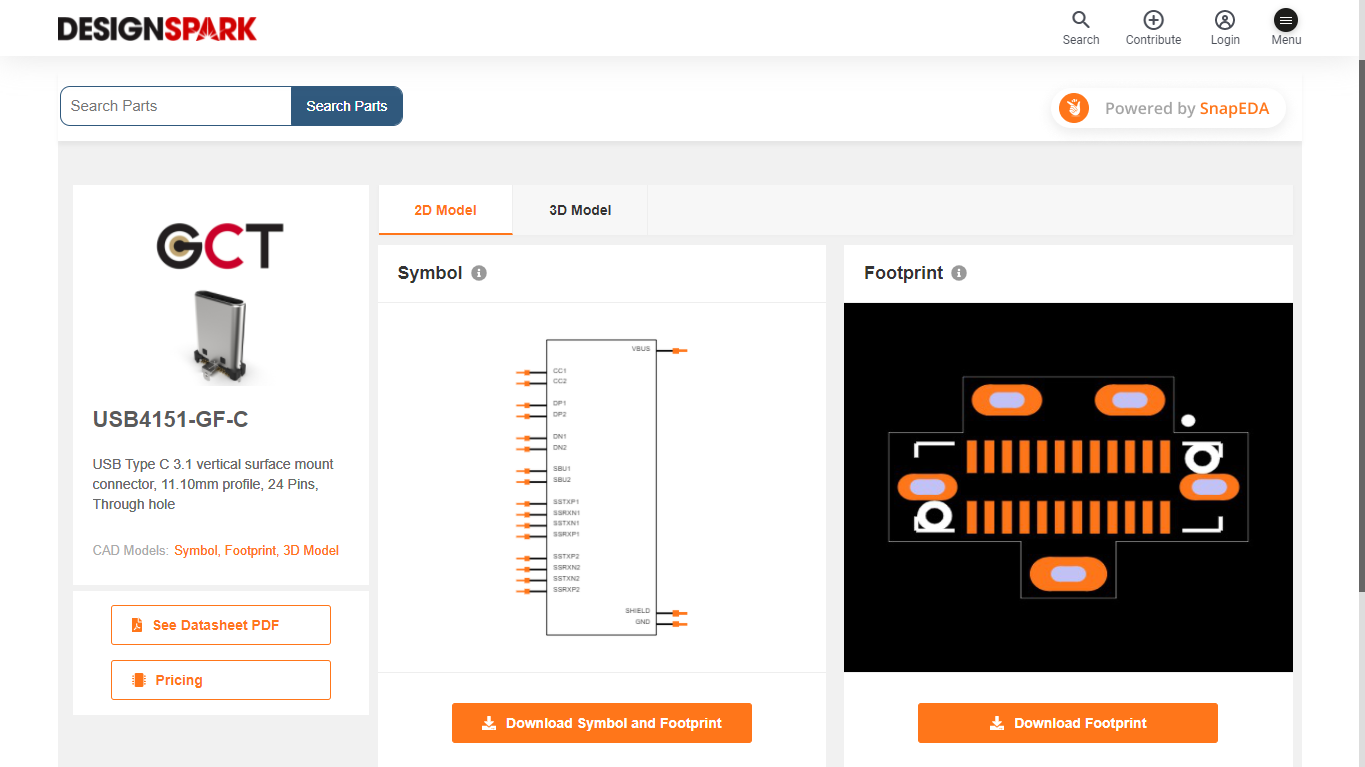Open the Contribute plus icon
This screenshot has width=1365, height=767.
(1153, 20)
